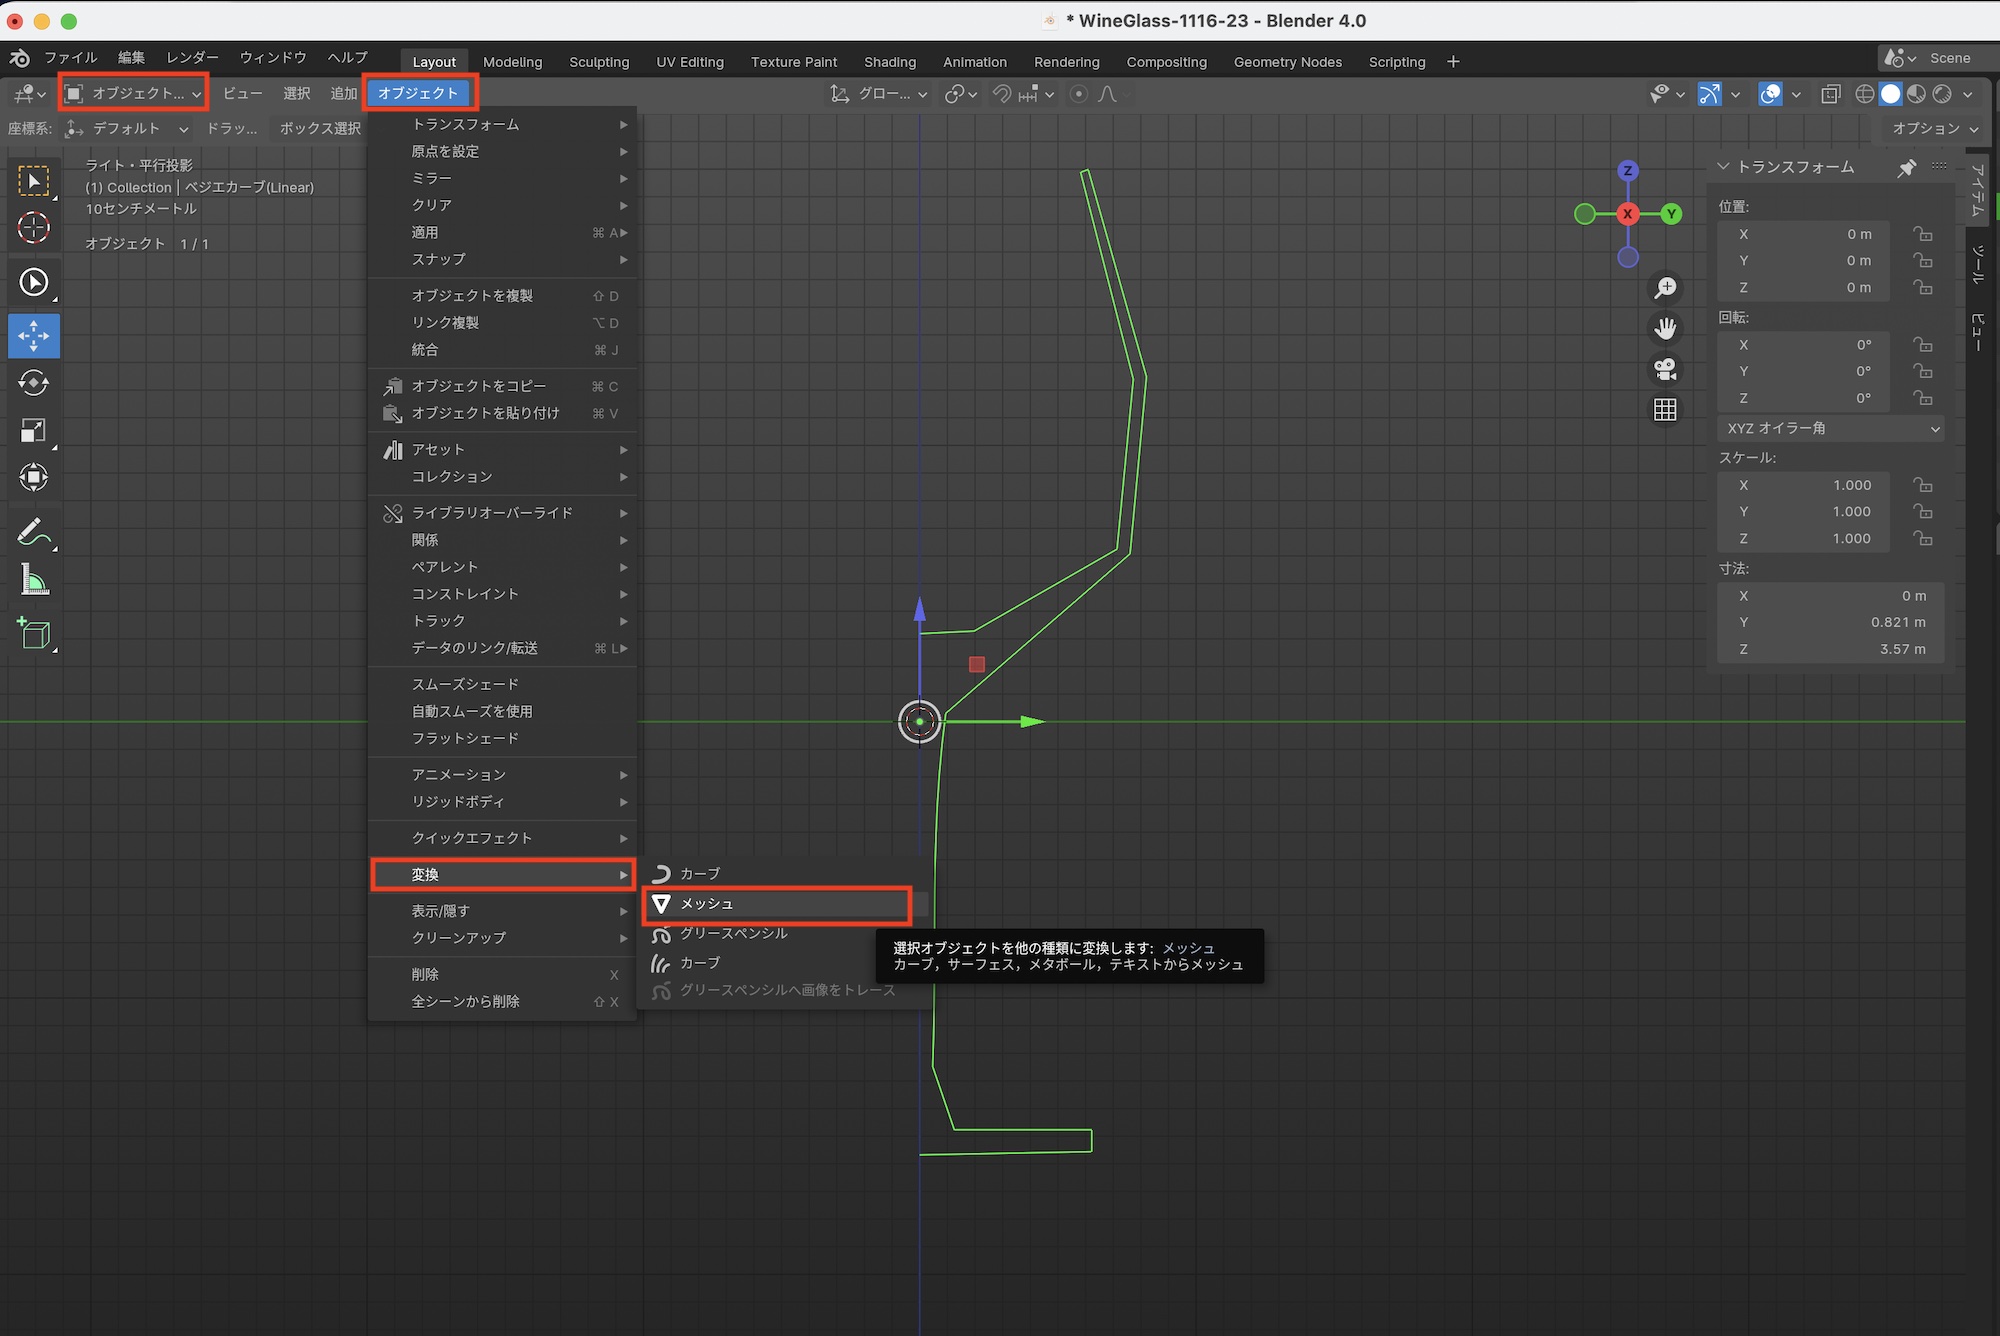Click the Add Cube tool icon
2000x1336 pixels.
33,634
